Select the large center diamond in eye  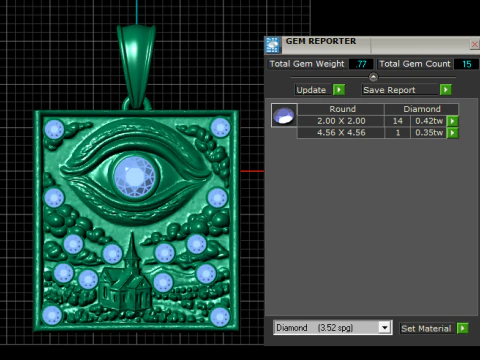[x=135, y=176]
